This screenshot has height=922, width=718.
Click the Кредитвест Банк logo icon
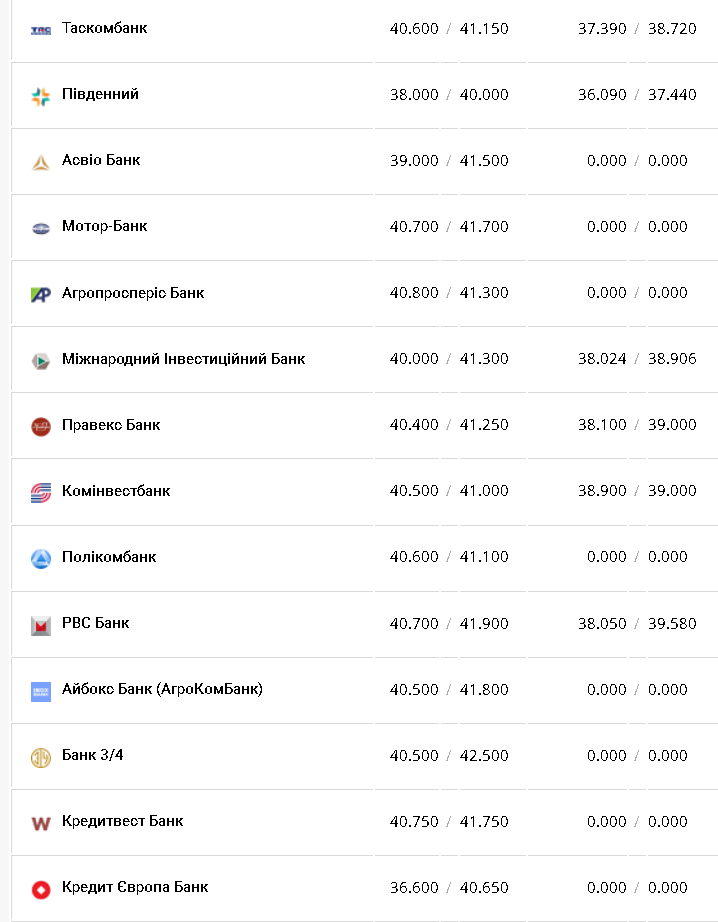click(x=41, y=823)
